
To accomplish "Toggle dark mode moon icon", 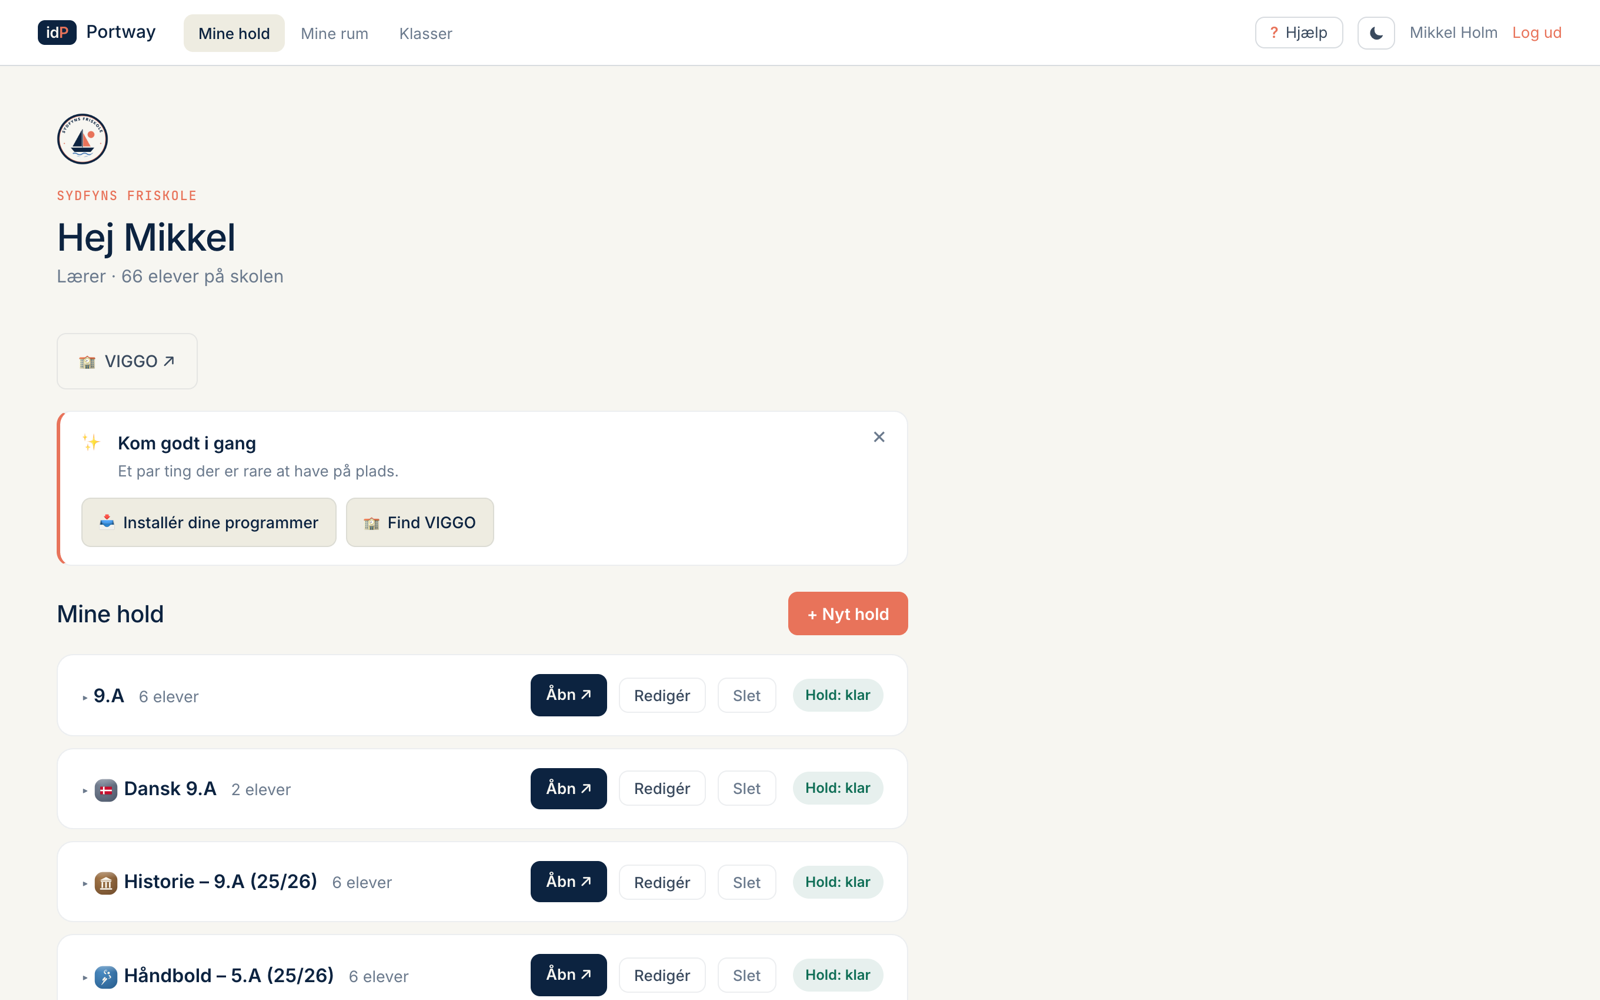I will click(x=1376, y=33).
